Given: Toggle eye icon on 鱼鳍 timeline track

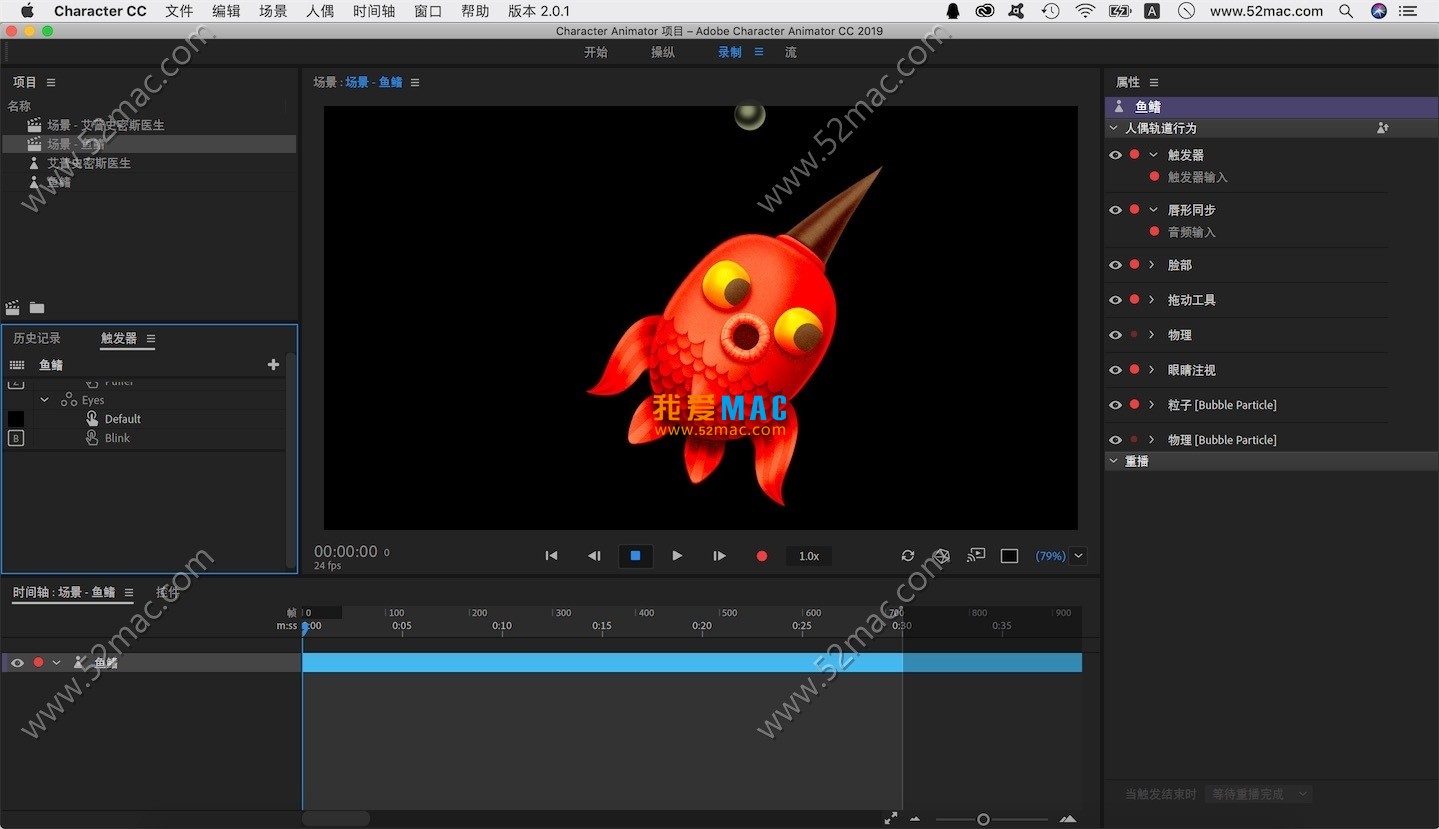Looking at the screenshot, I should (x=17, y=662).
